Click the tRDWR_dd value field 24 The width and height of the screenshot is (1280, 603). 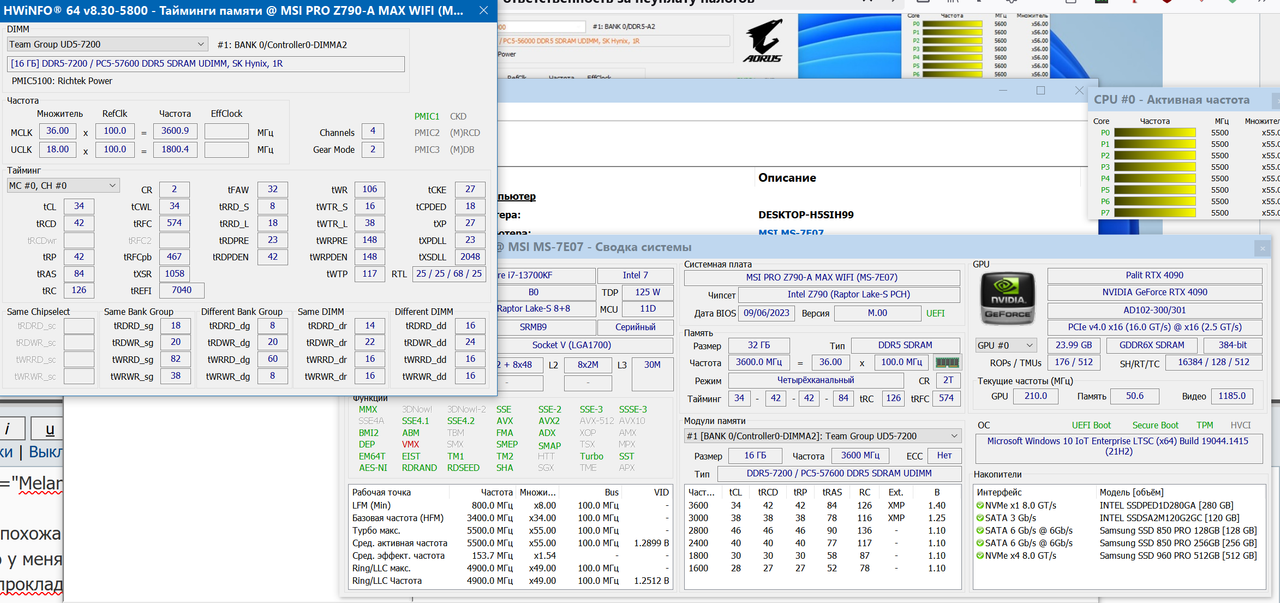(x=470, y=342)
